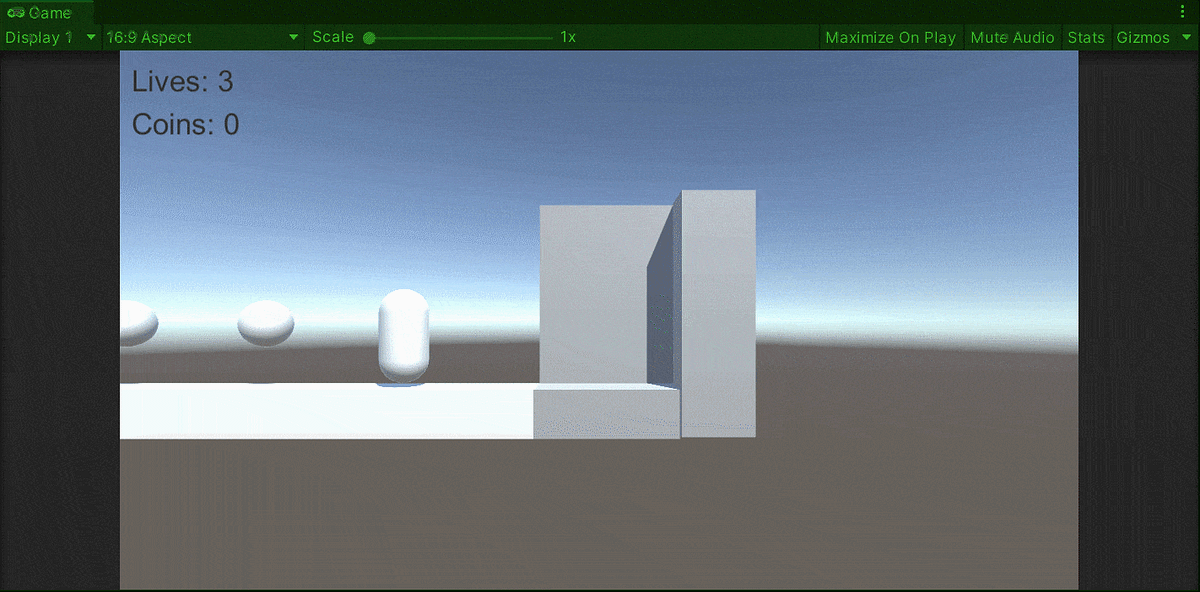Viewport: 1200px width, 592px height.
Task: Click the Gizmos dropdown arrow
Action: (x=1186, y=37)
